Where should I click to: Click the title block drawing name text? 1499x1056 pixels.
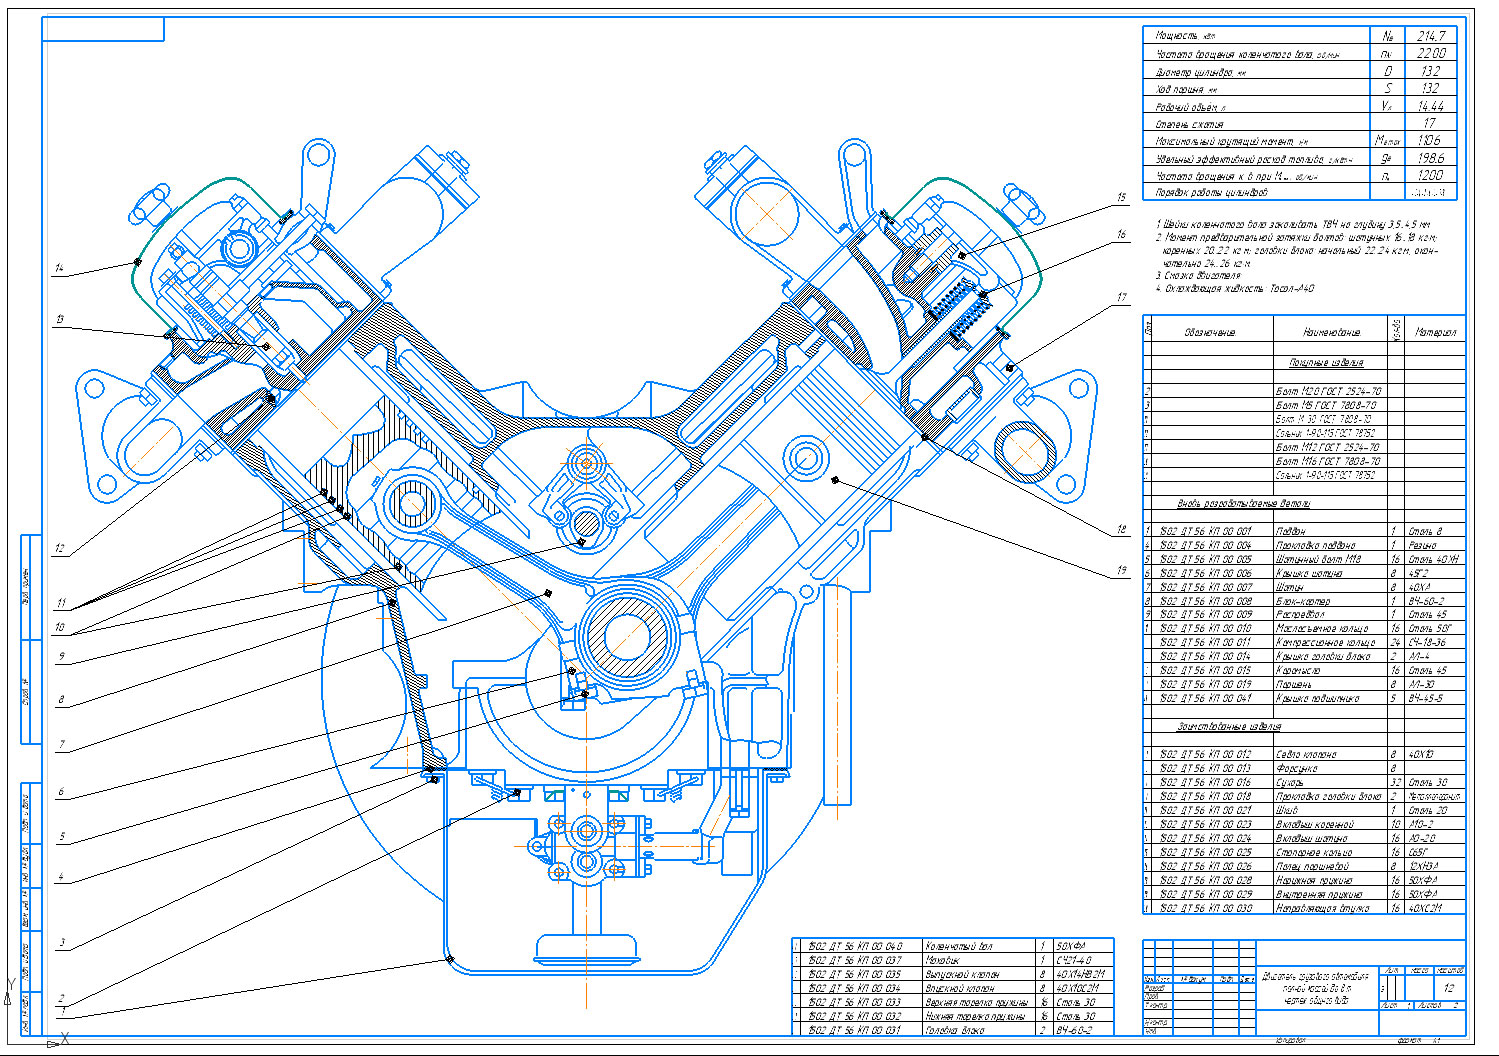click(x=1315, y=986)
